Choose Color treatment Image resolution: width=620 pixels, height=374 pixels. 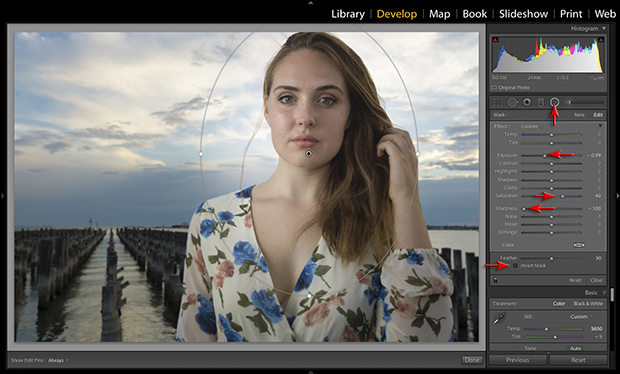[559, 304]
